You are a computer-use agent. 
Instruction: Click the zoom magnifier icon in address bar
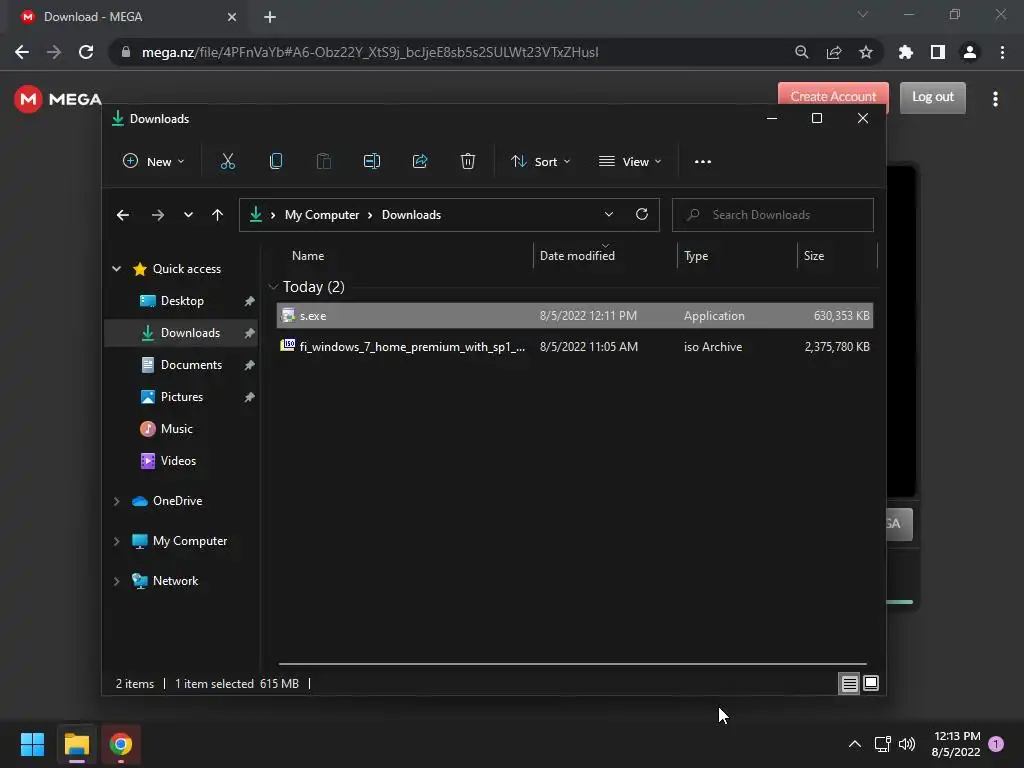click(802, 52)
